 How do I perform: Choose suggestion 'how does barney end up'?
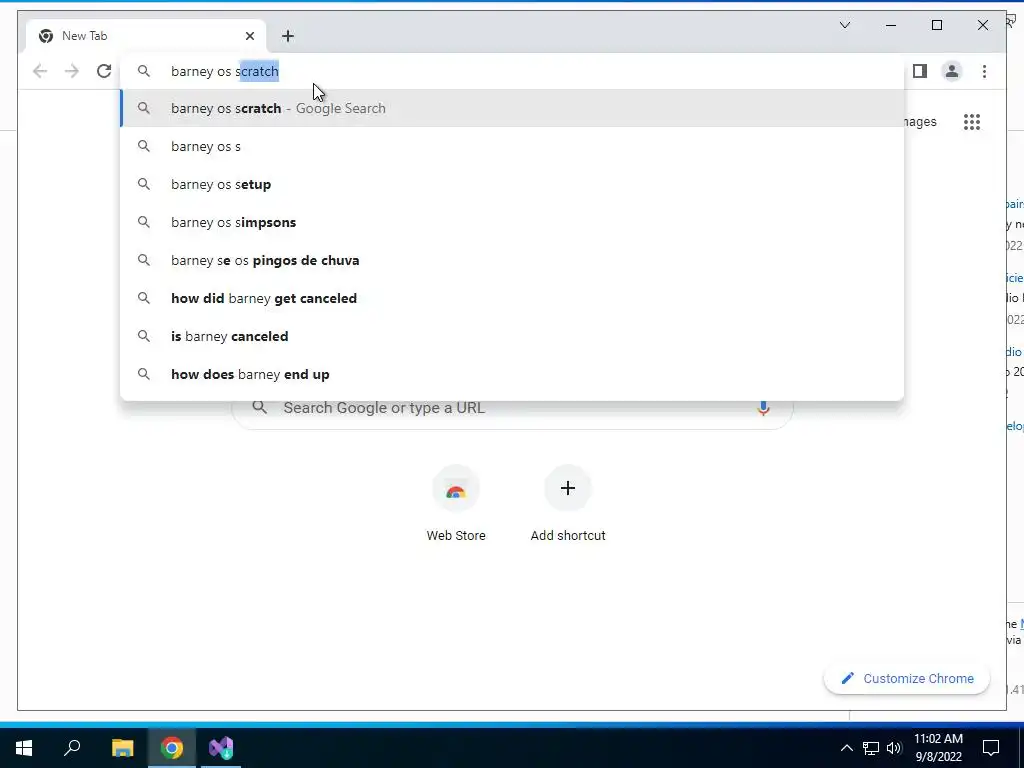click(x=512, y=374)
